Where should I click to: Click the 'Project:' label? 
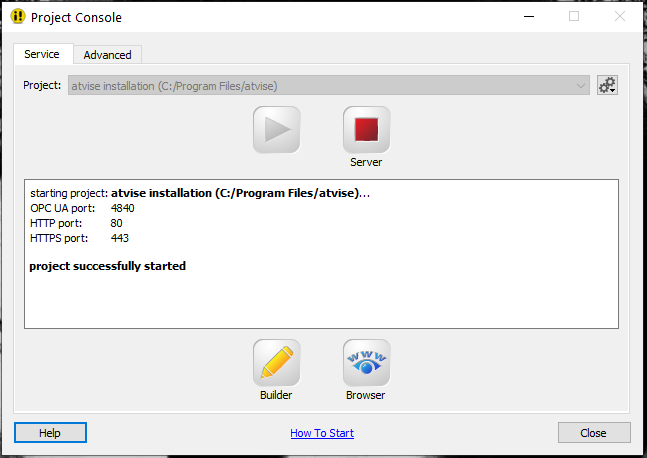[42, 85]
